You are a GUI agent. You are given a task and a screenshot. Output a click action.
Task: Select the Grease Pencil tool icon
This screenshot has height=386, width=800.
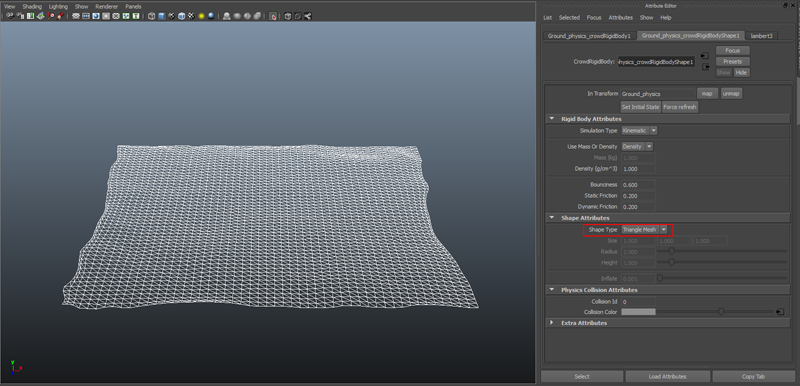[x=60, y=16]
